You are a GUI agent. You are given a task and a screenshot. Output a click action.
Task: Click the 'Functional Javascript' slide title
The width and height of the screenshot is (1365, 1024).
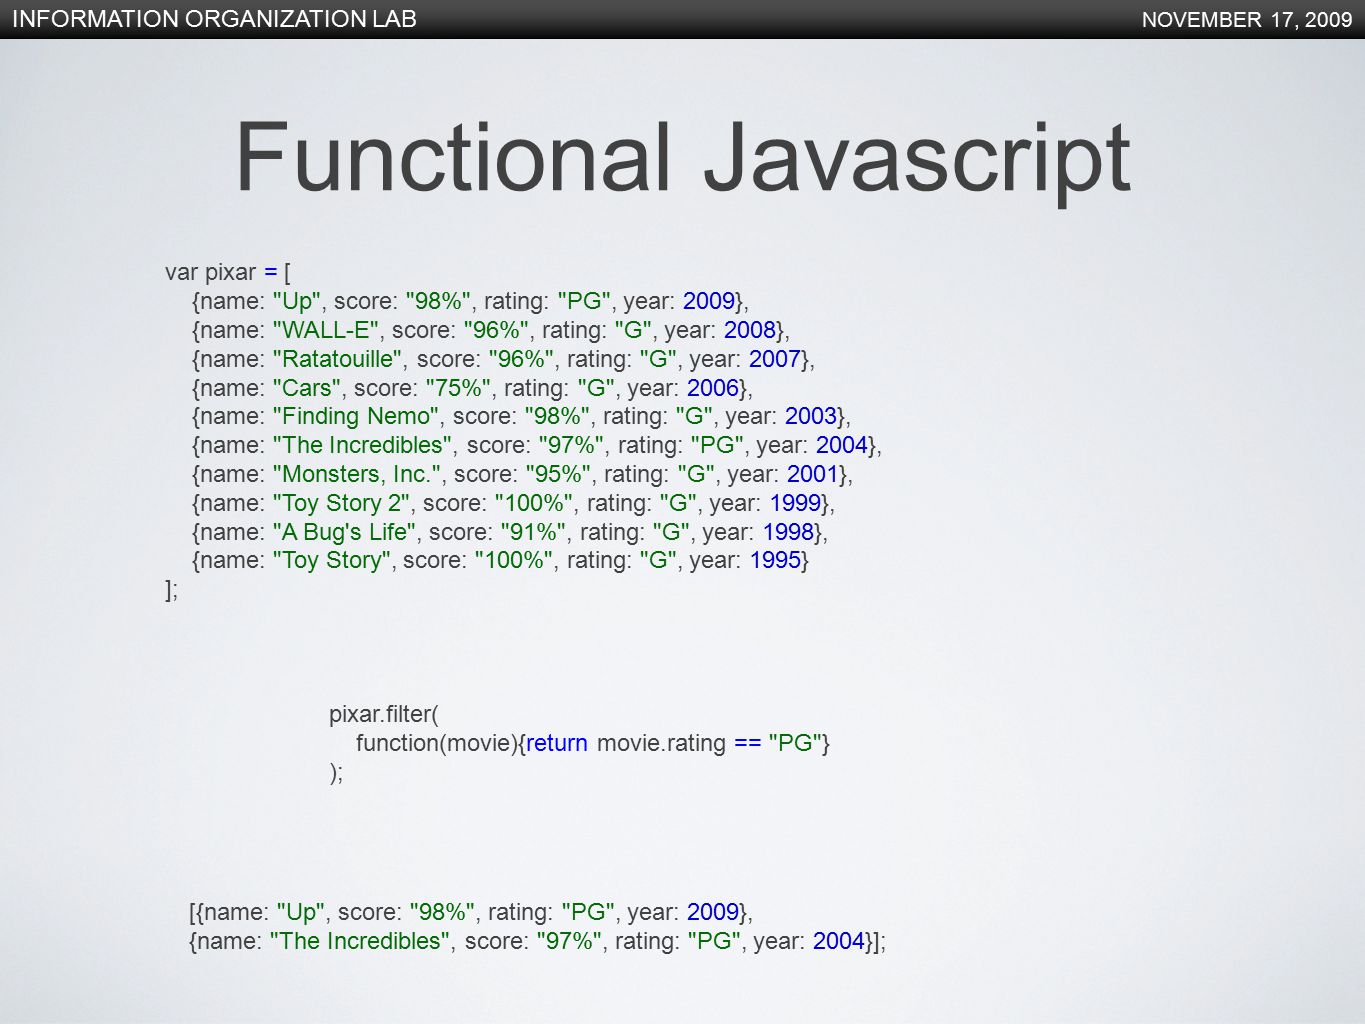(x=682, y=158)
